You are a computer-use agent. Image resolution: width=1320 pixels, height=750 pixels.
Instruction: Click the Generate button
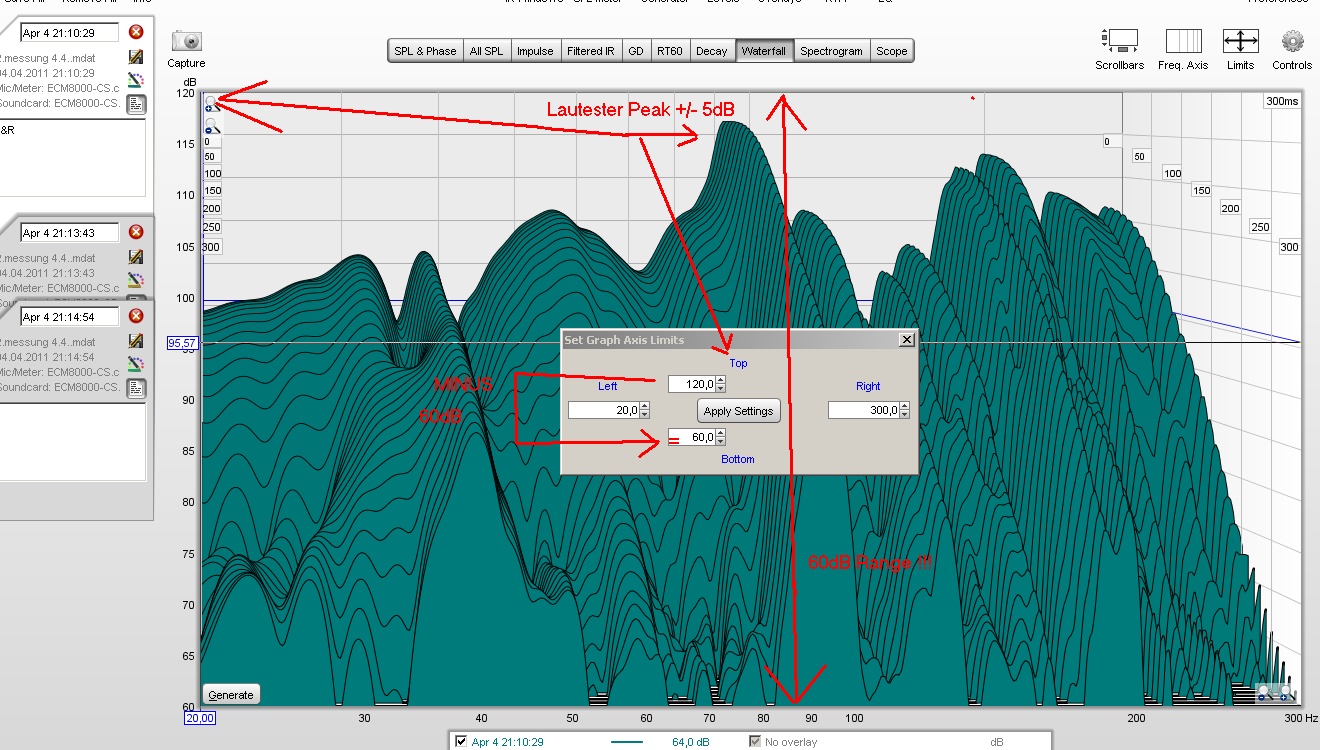[x=231, y=694]
